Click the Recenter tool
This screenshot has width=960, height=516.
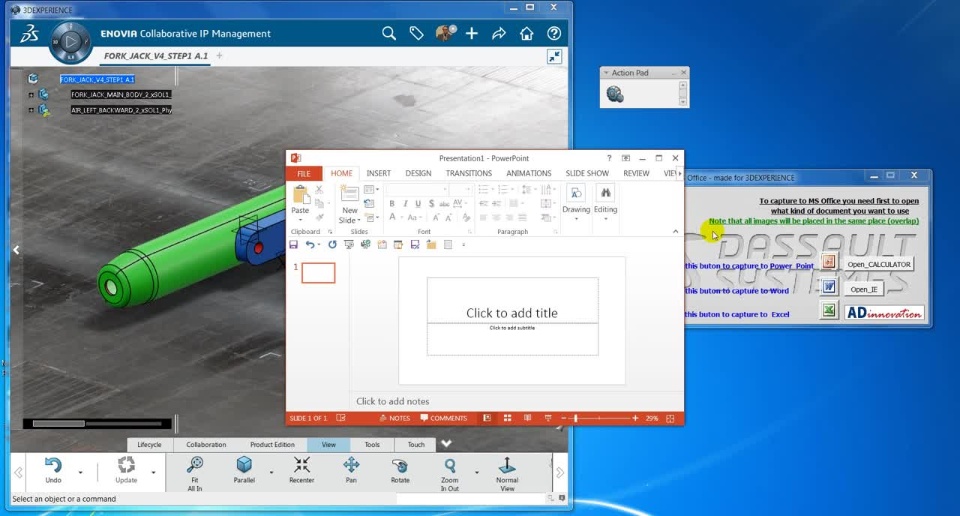point(301,470)
